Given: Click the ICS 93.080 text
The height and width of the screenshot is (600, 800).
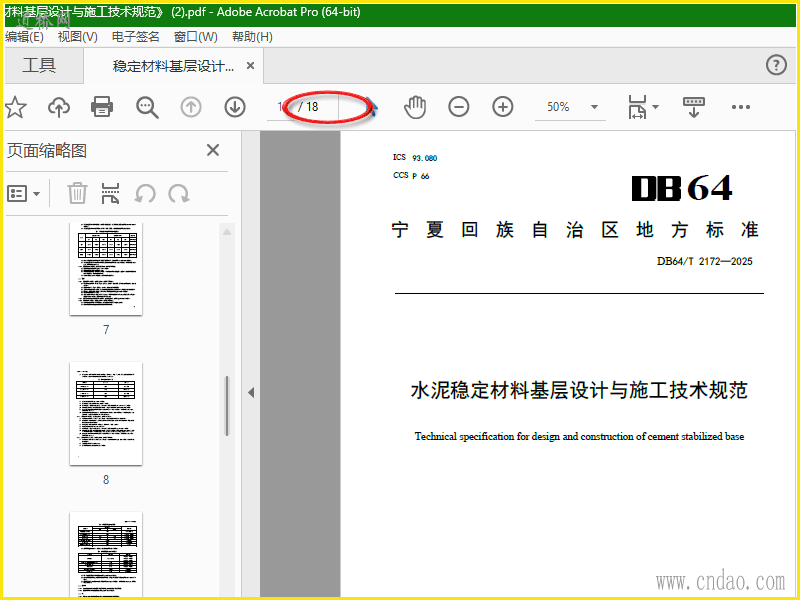Looking at the screenshot, I should pyautogui.click(x=415, y=158).
